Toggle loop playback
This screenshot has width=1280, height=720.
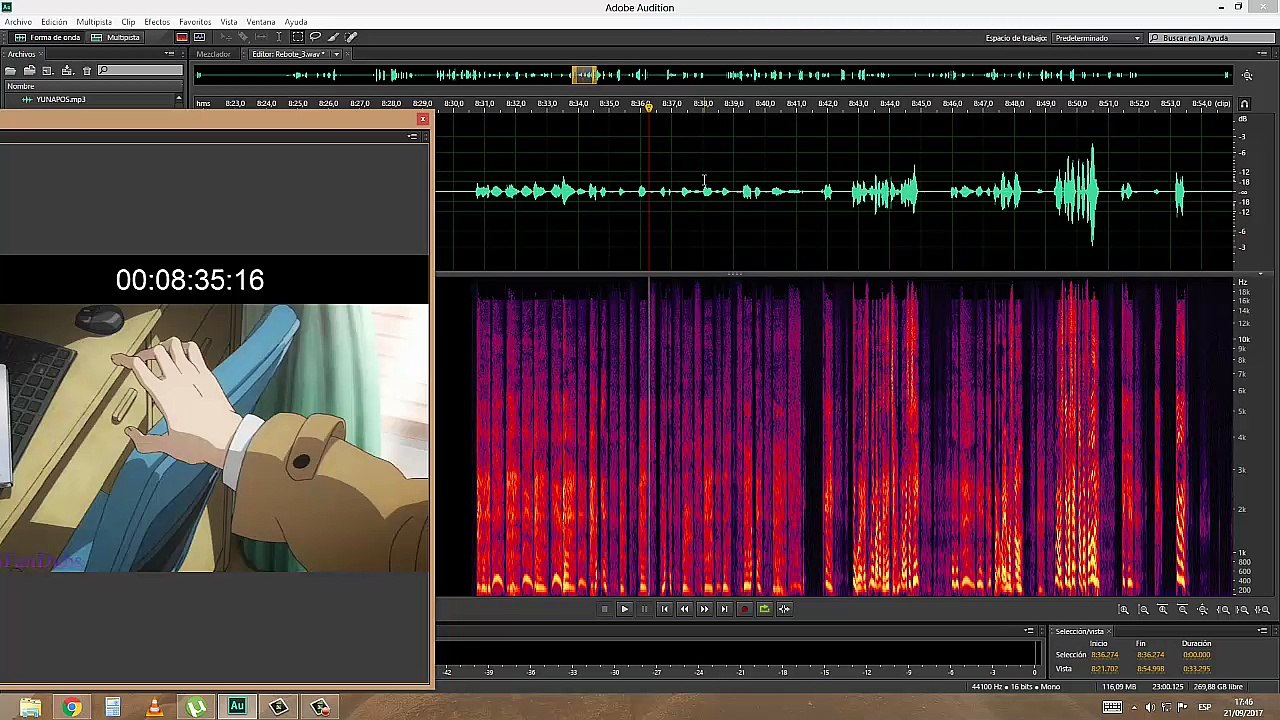point(764,609)
